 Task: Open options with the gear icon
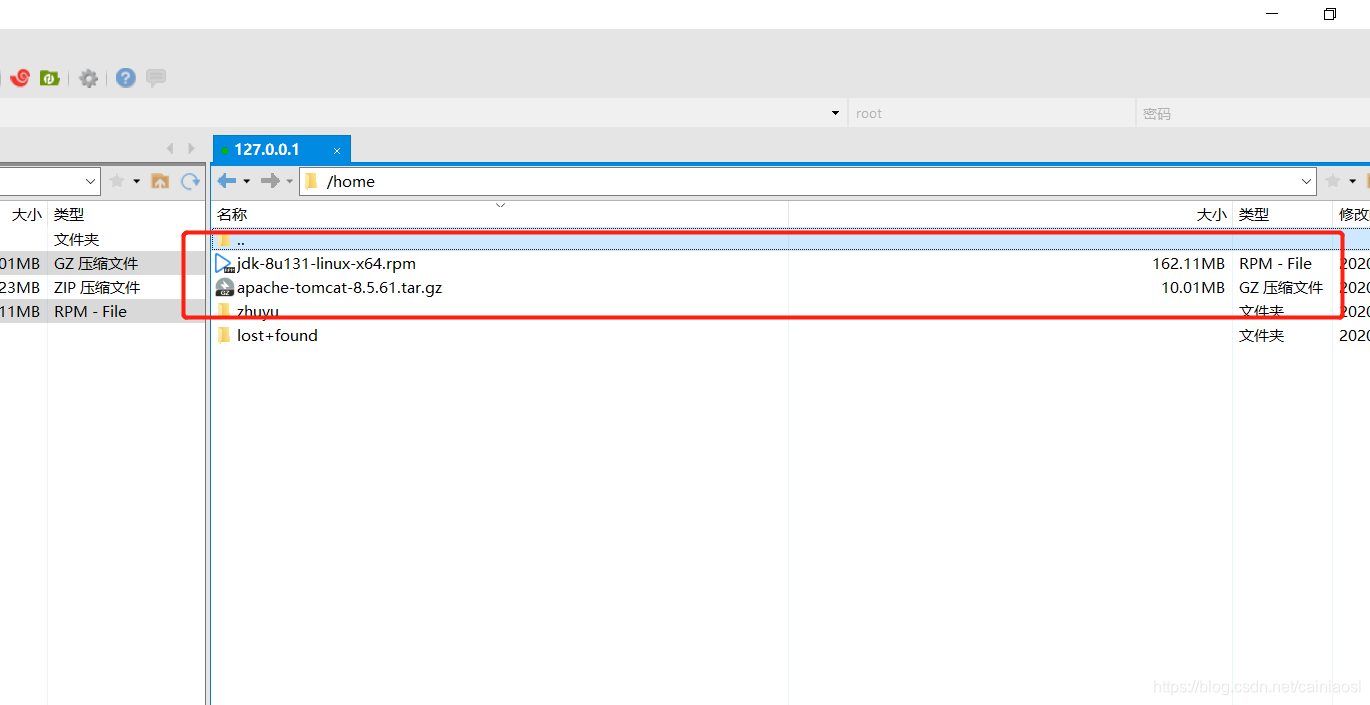click(x=89, y=78)
